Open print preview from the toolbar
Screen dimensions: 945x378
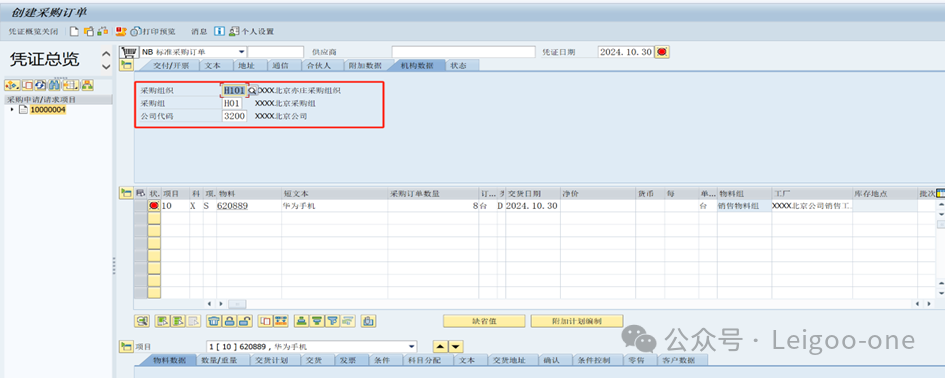tap(152, 31)
